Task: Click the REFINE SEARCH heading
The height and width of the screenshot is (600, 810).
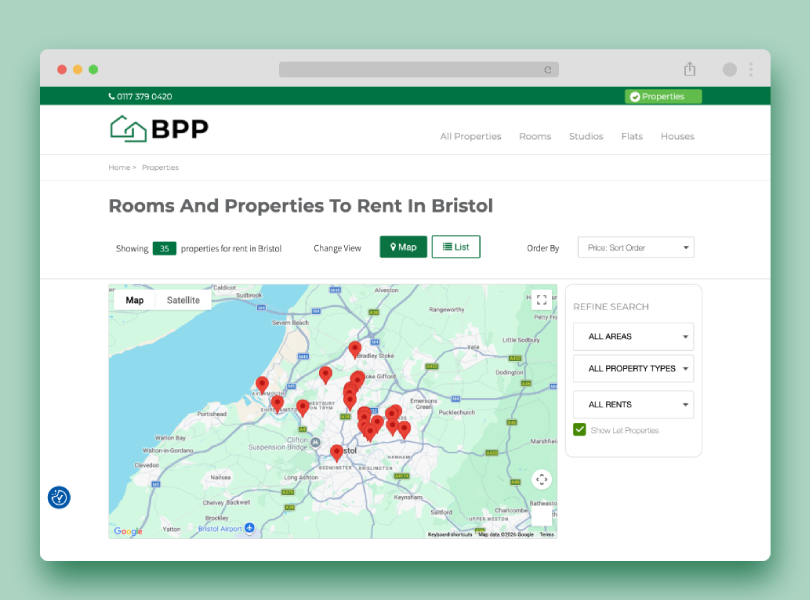Action: pyautogui.click(x=611, y=307)
